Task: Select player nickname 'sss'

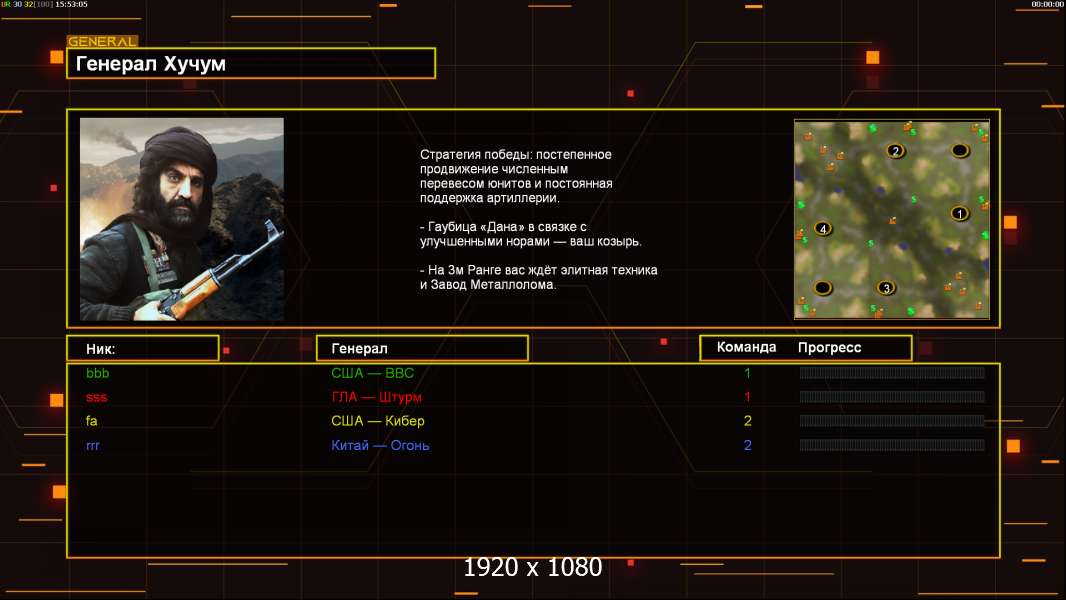Action: point(97,398)
